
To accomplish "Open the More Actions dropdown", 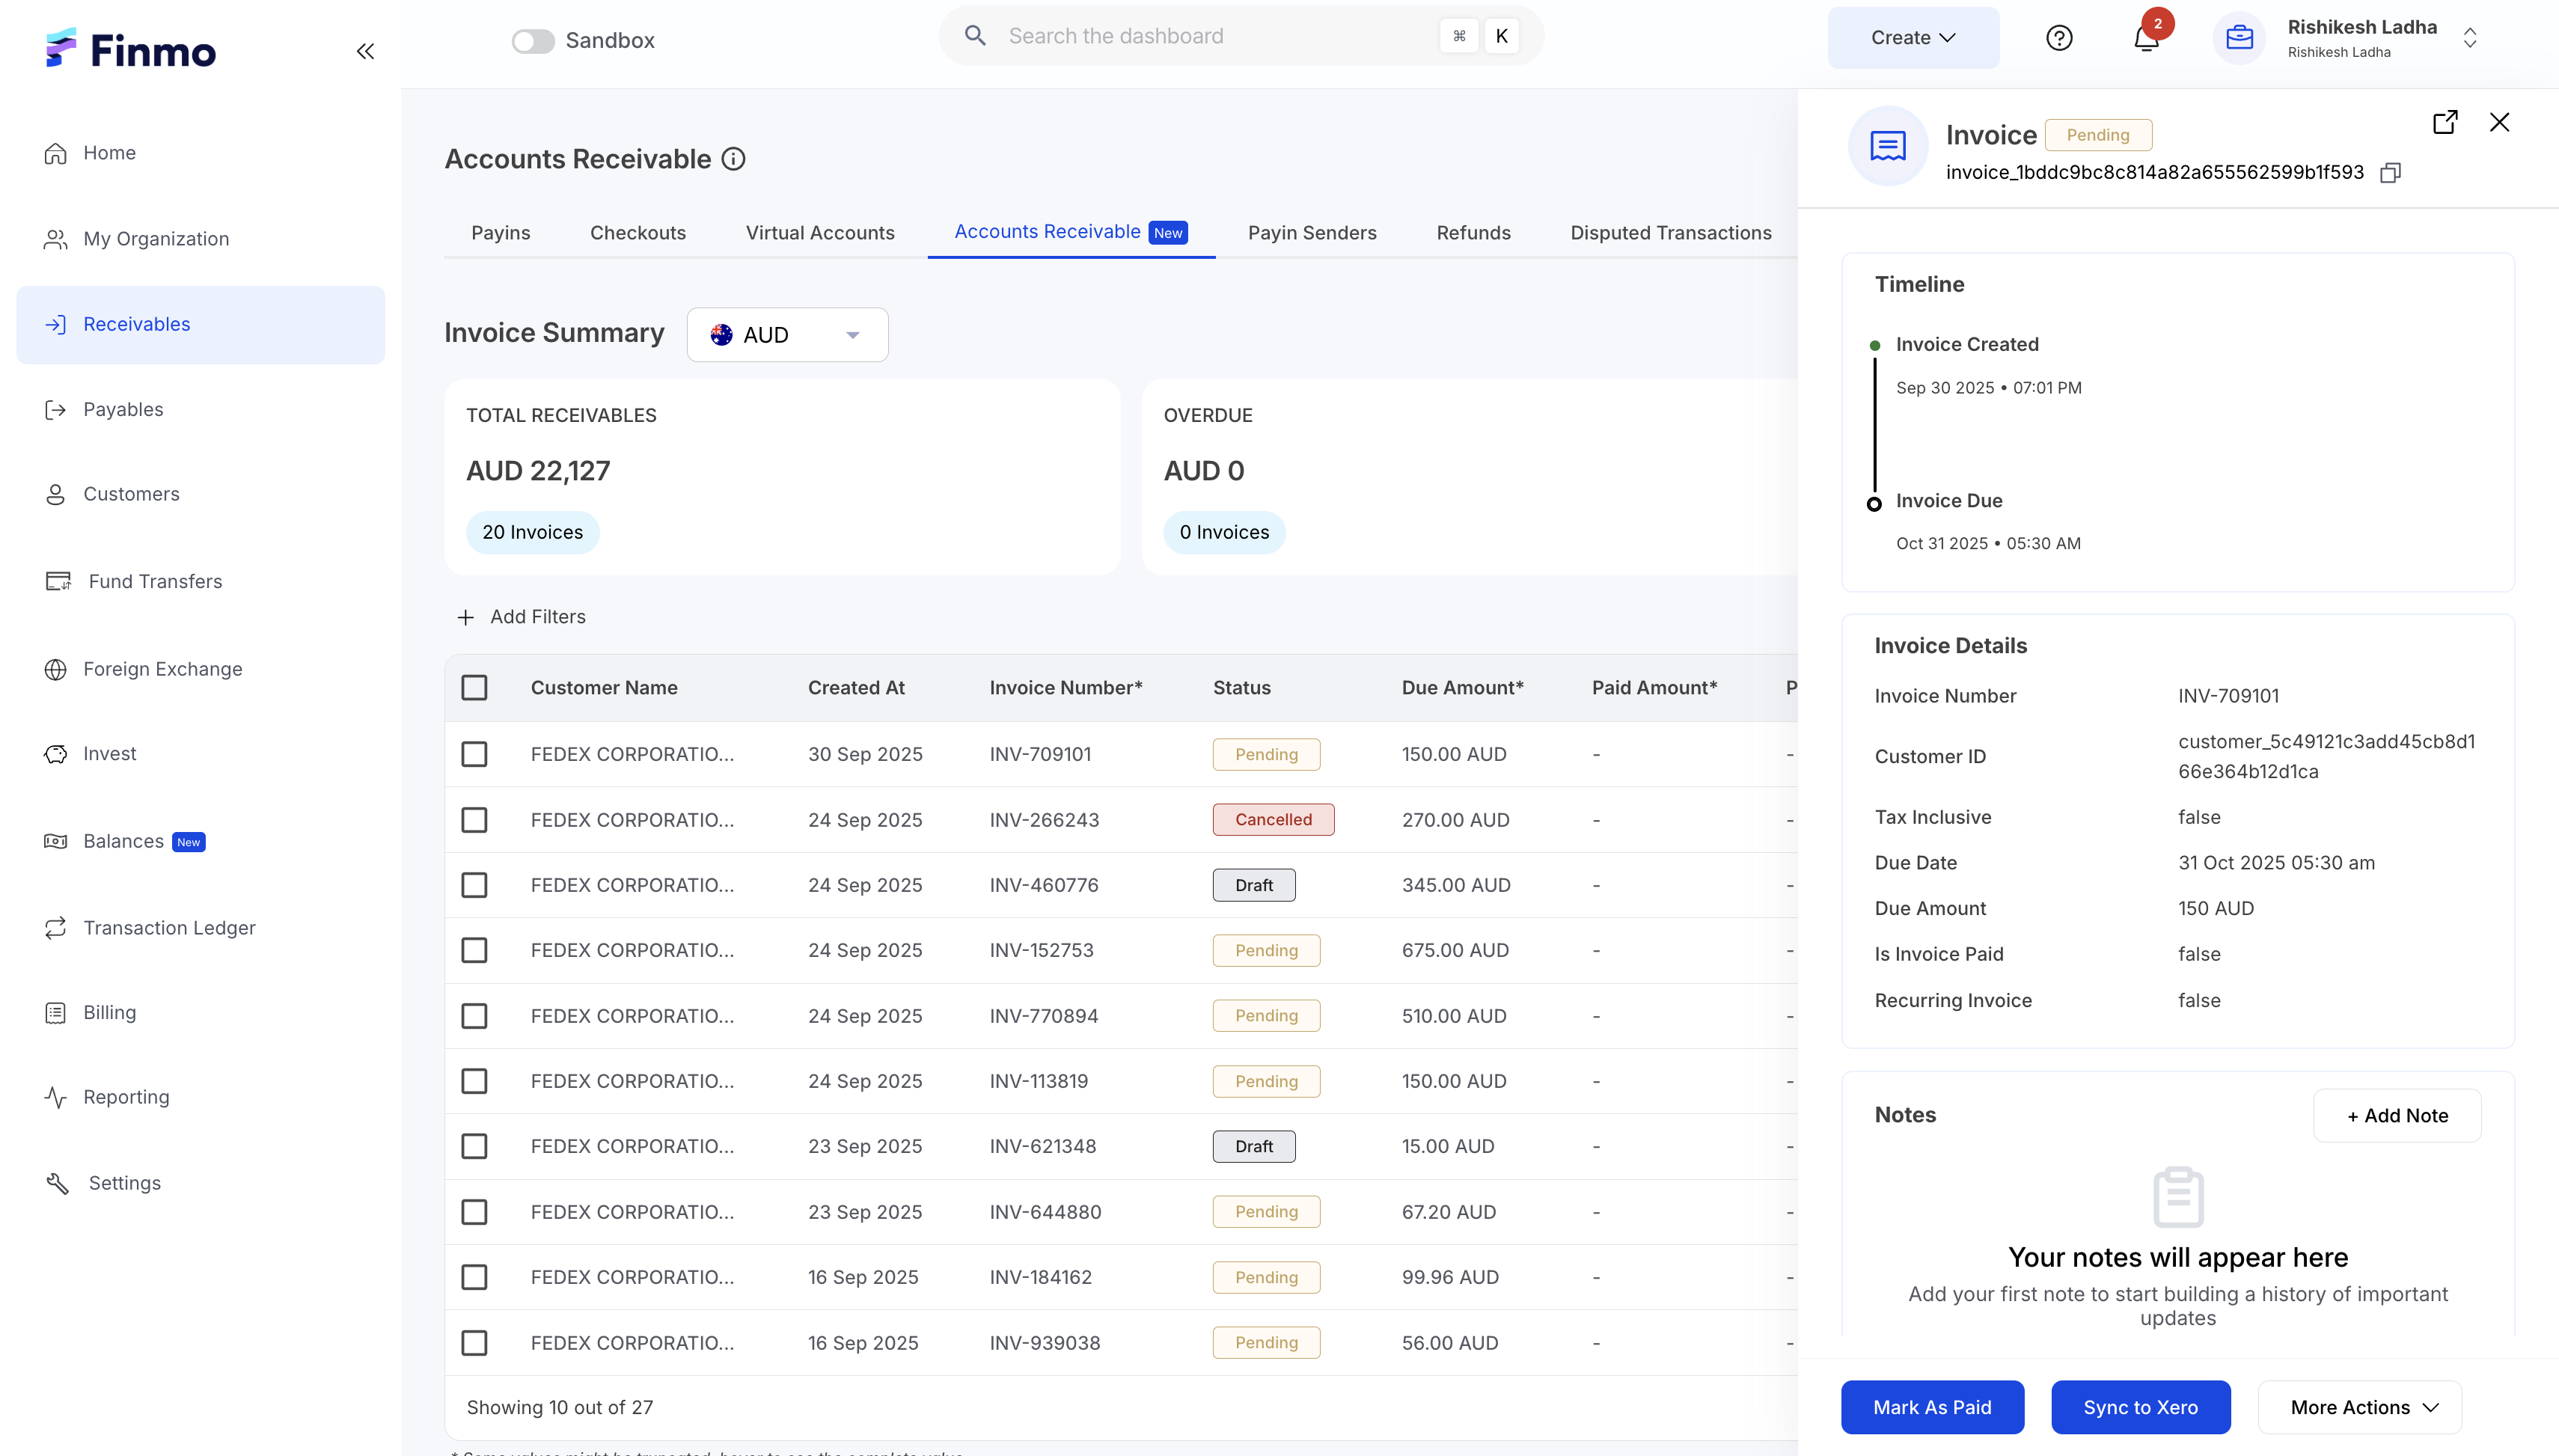I will pyautogui.click(x=2359, y=1407).
